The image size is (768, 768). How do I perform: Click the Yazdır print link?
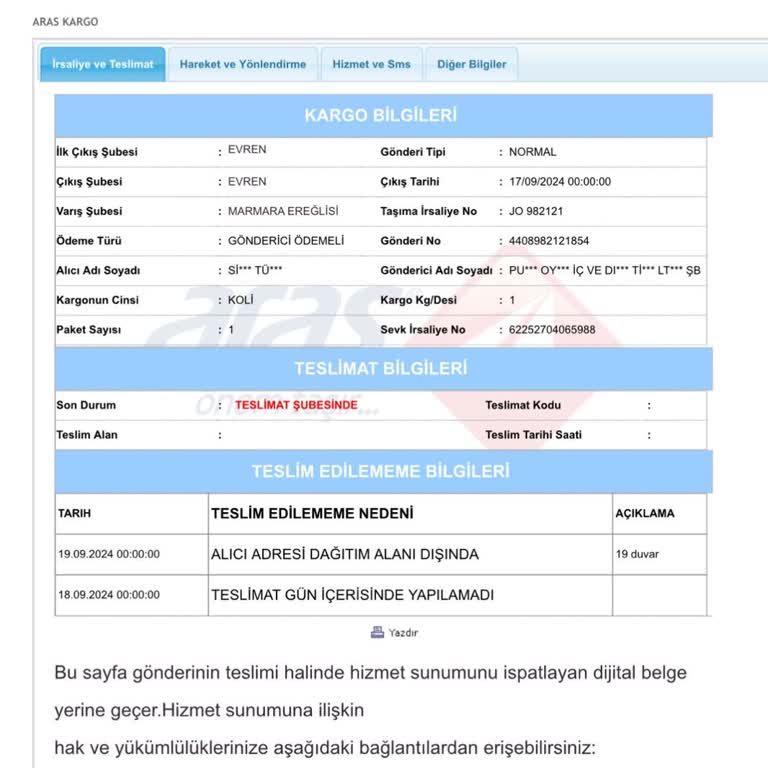403,633
